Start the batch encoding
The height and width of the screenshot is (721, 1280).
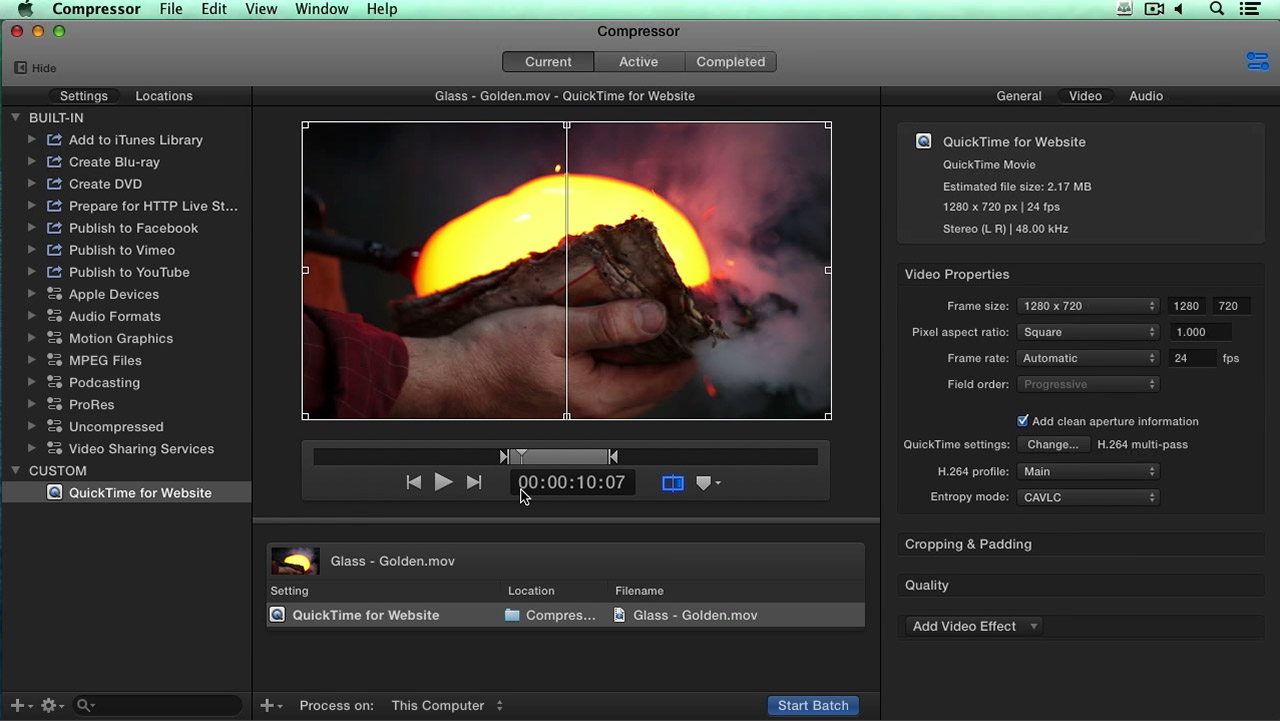pyautogui.click(x=813, y=705)
